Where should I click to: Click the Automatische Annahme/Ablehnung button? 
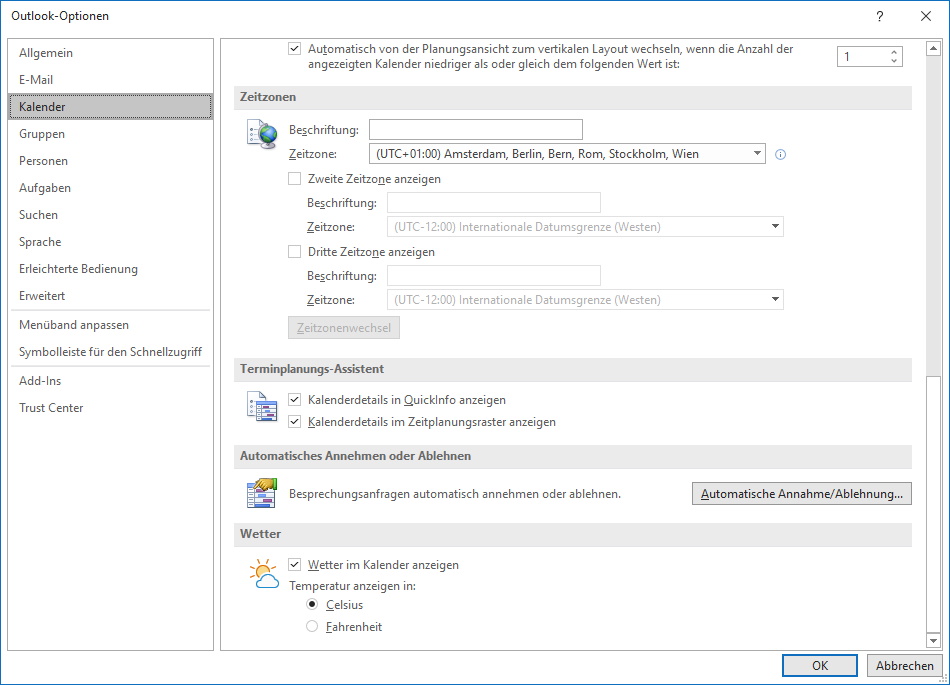(x=802, y=494)
